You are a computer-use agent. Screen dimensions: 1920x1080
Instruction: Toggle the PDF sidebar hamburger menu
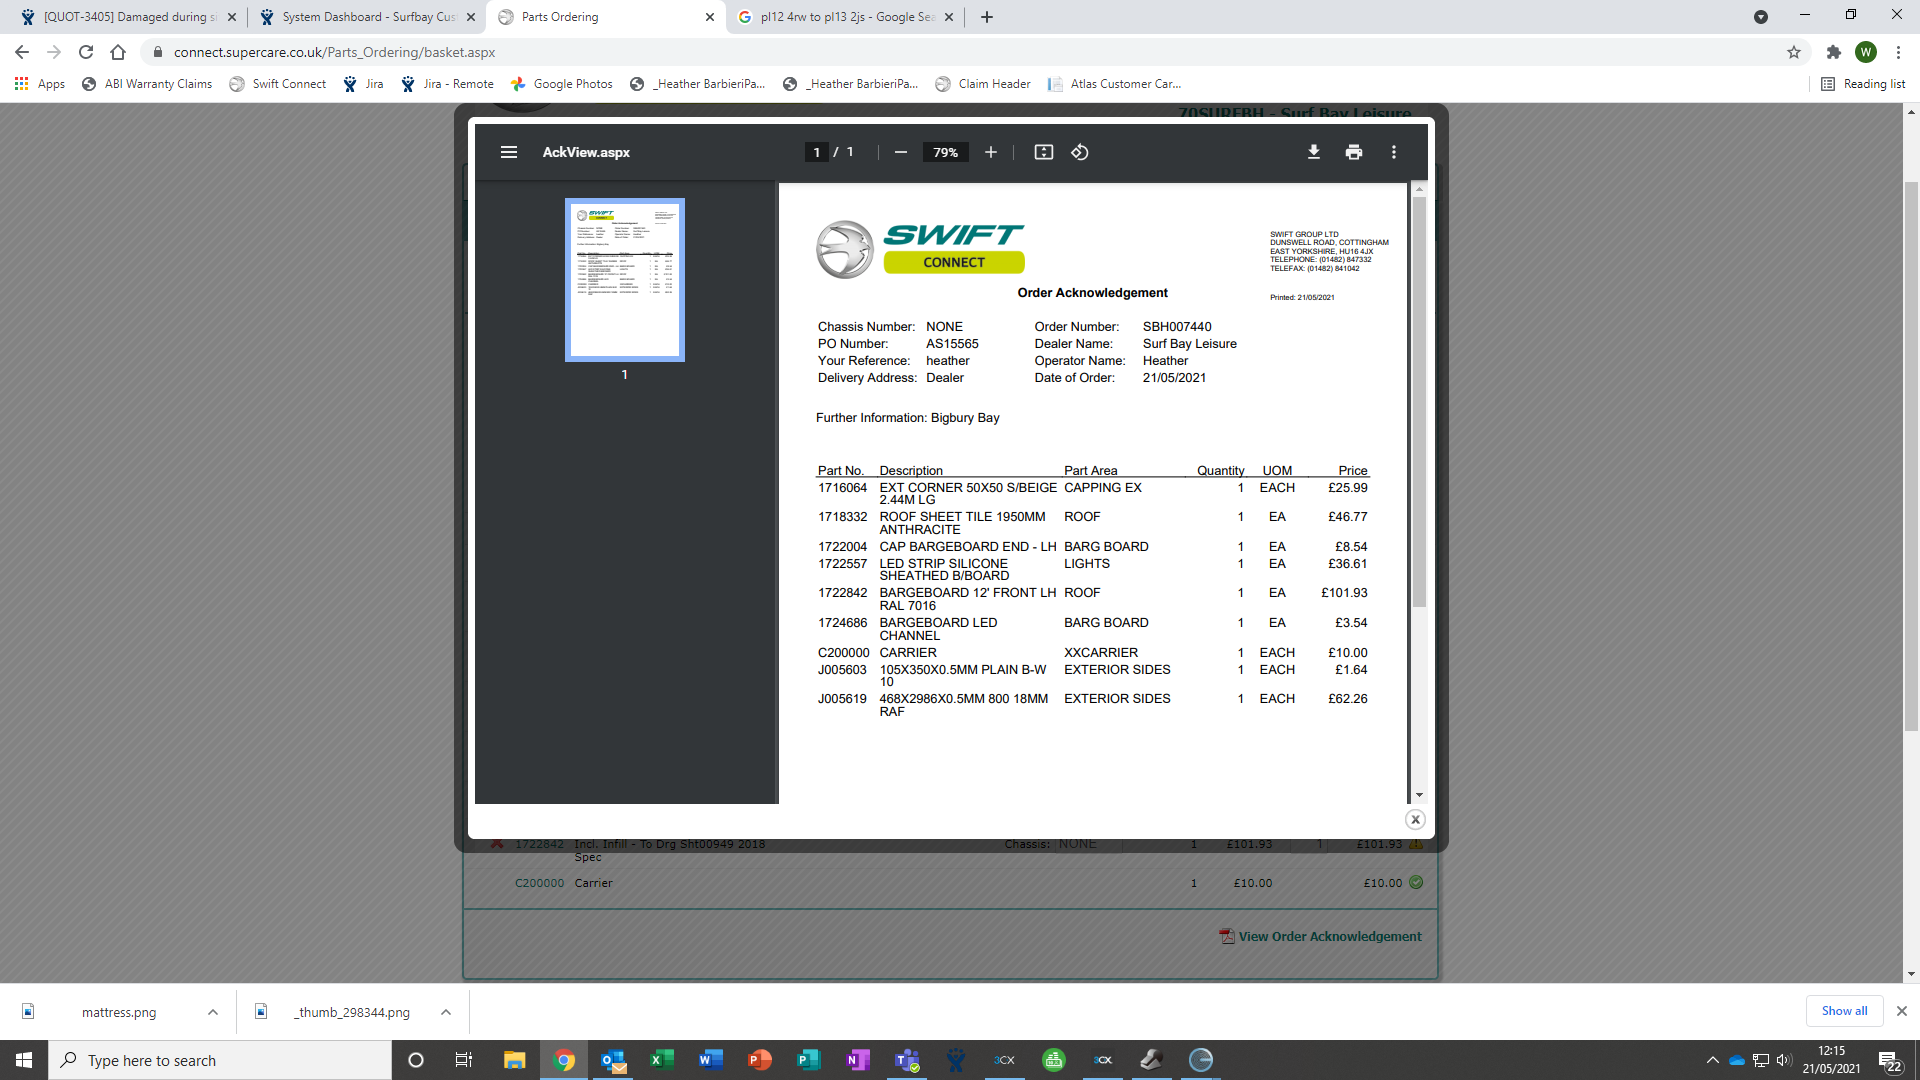[508, 152]
